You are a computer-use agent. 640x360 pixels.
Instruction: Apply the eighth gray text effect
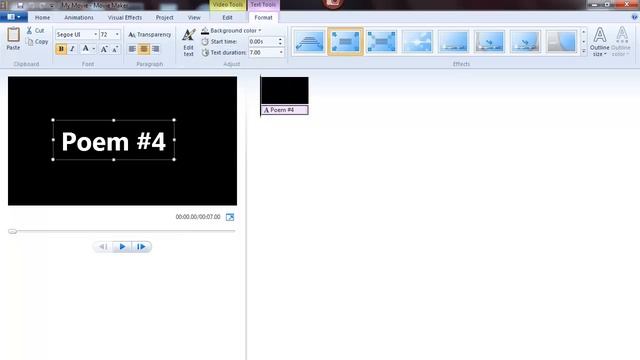coord(561,41)
